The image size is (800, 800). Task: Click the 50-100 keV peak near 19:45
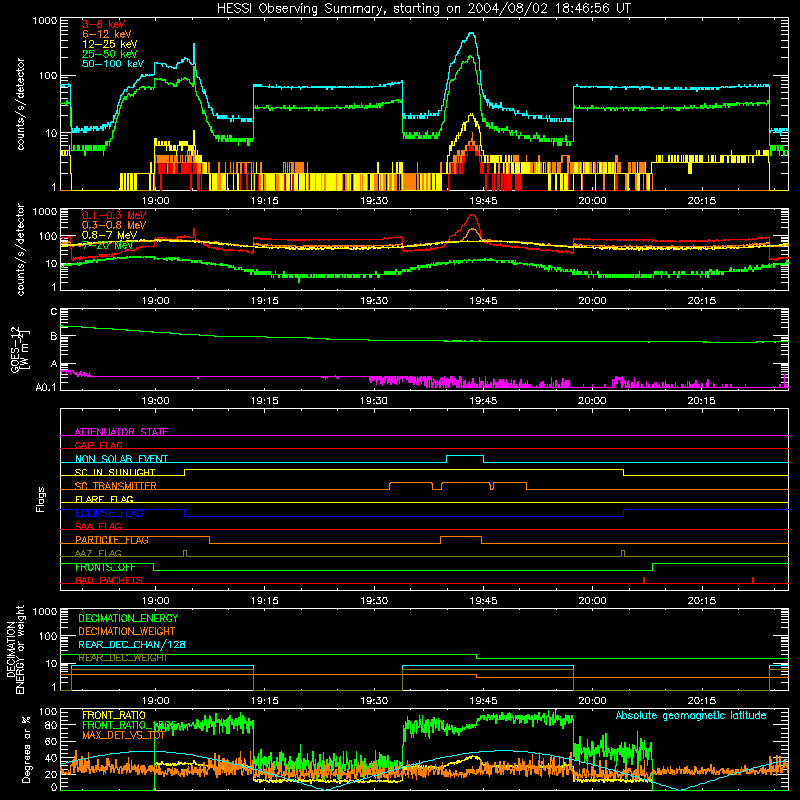point(472,34)
